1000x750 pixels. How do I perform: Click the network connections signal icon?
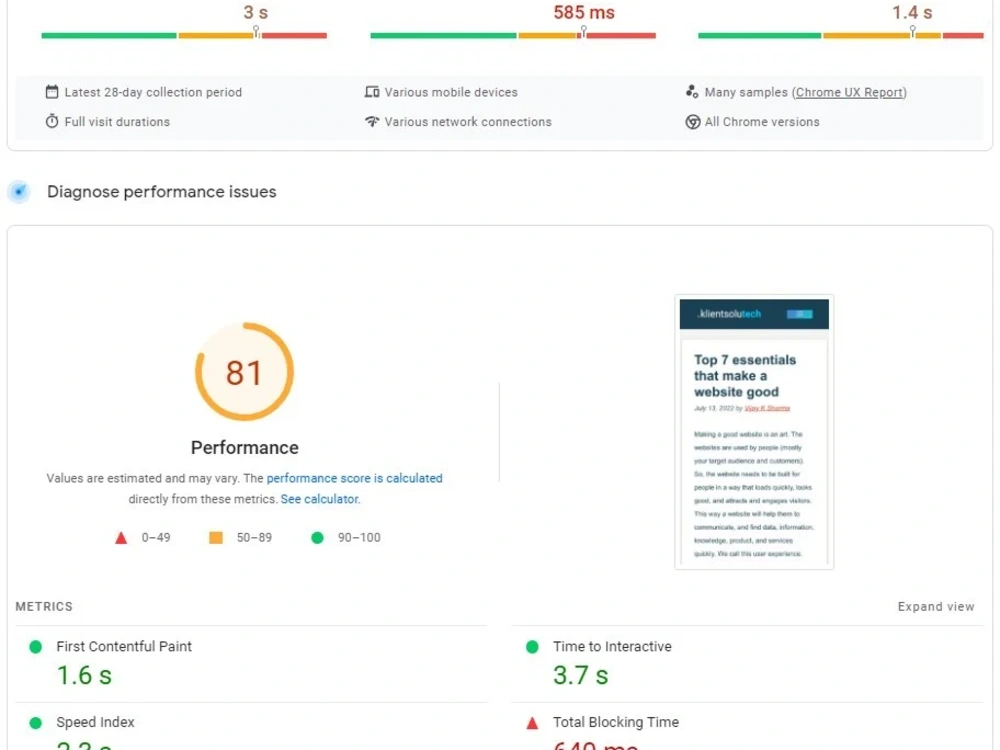click(371, 121)
